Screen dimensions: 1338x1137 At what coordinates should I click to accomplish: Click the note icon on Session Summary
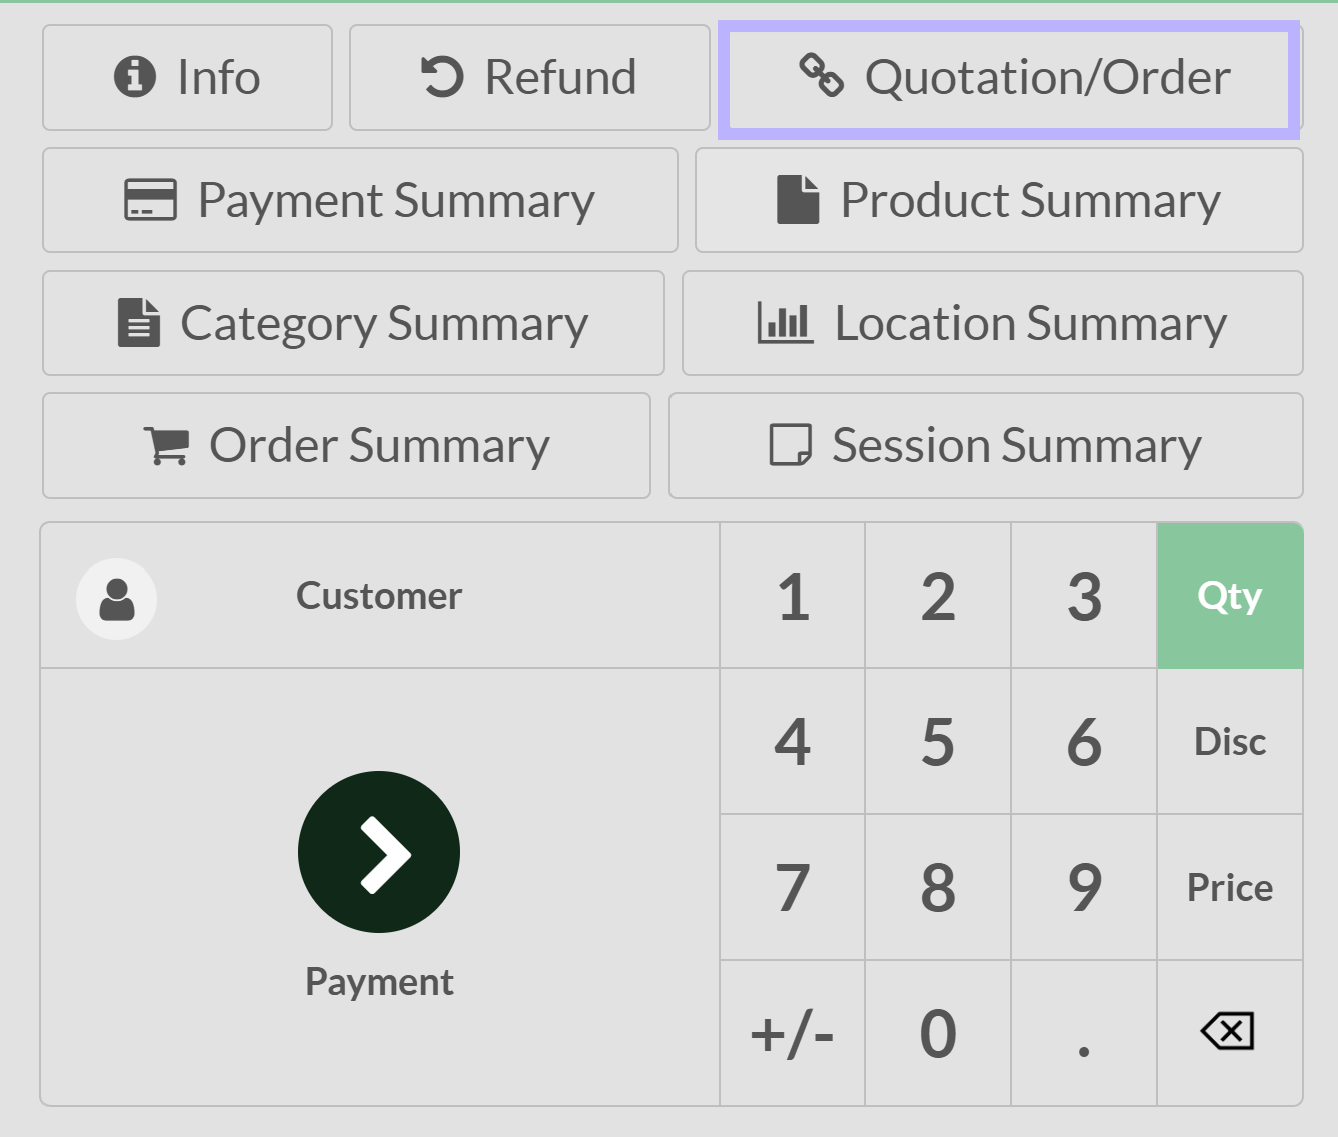(791, 445)
